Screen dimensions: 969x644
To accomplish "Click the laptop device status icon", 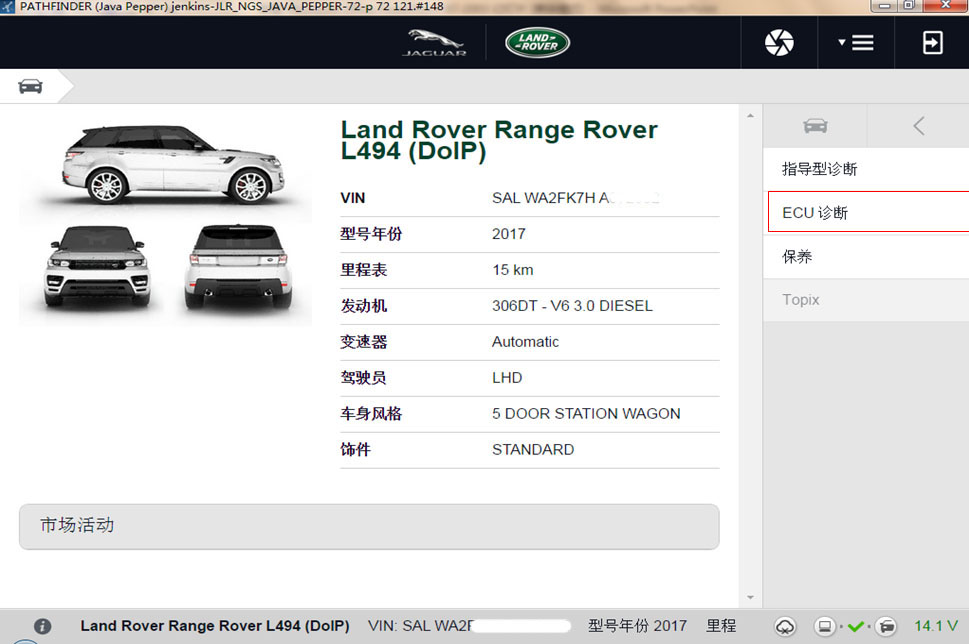I will 824,627.
